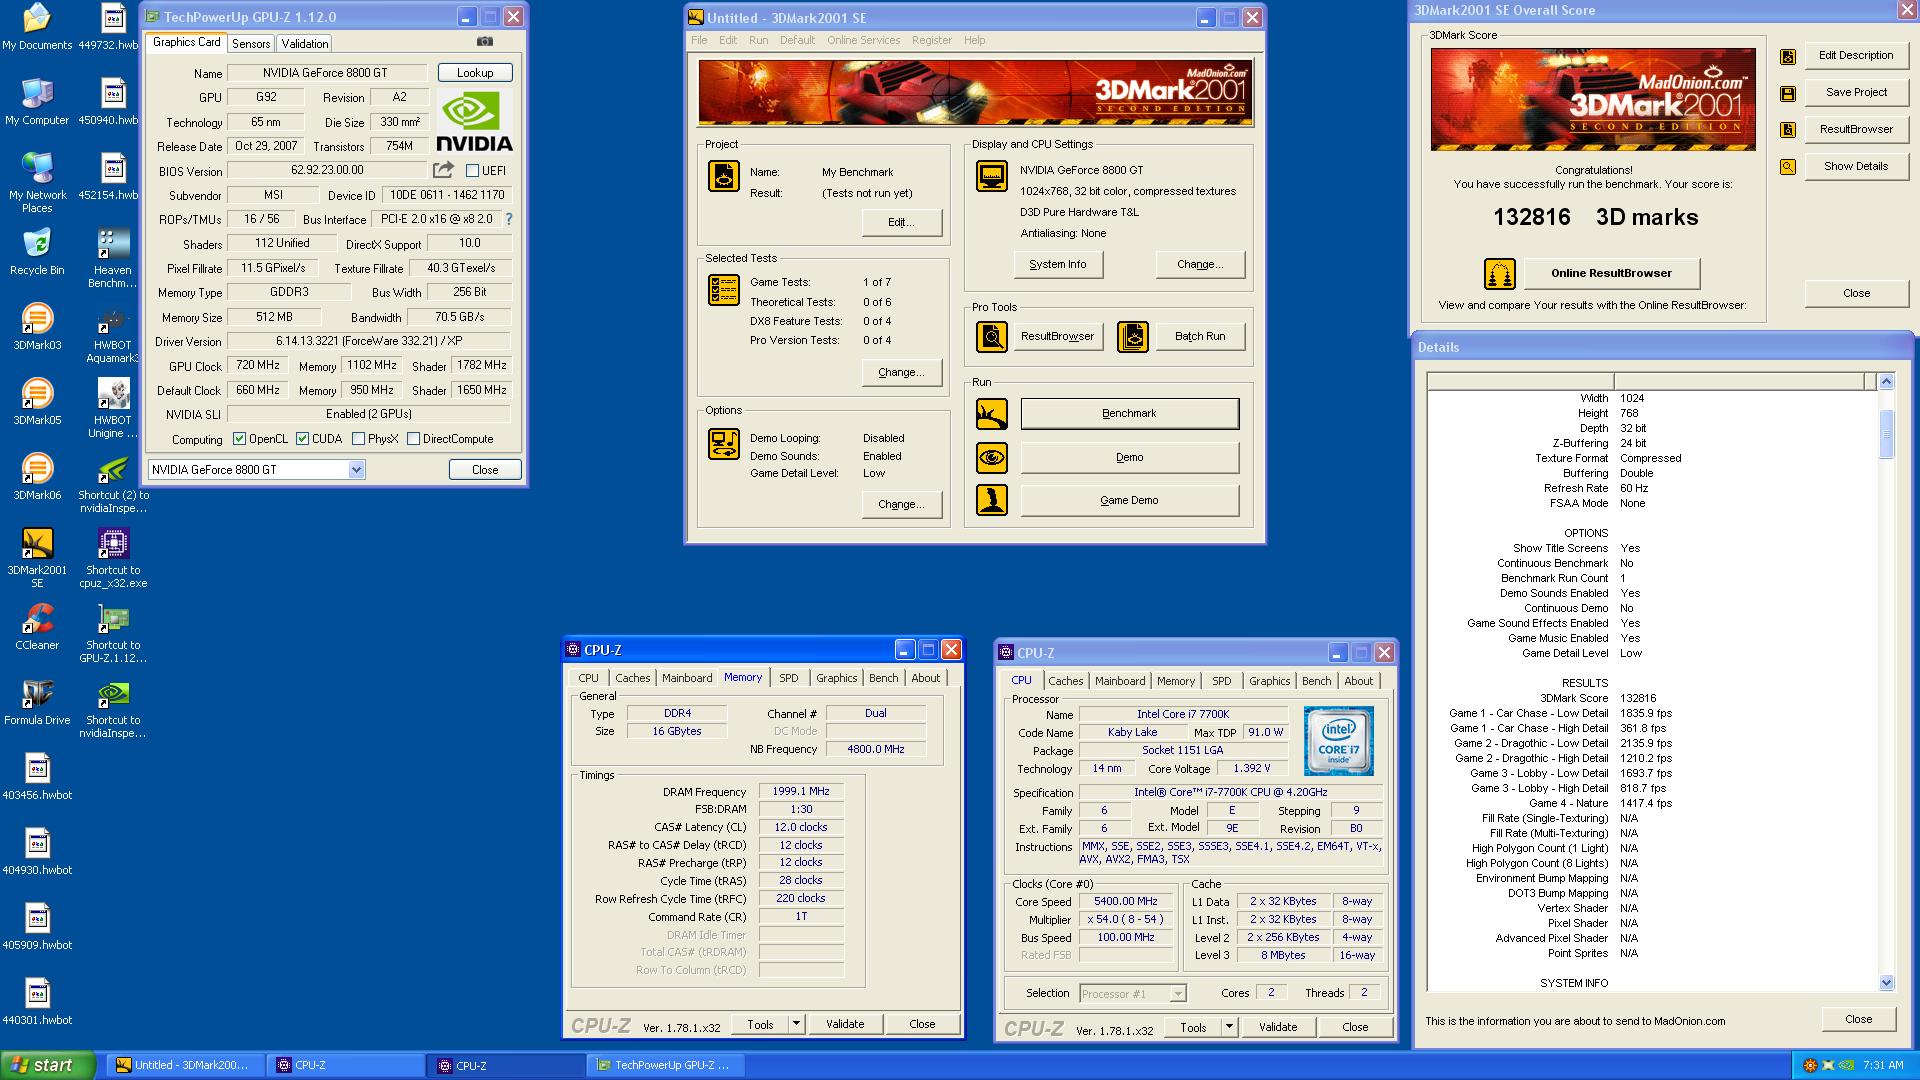Open the 3DMark2001 SE desktop icon
1920x1080 pixels.
(37, 557)
